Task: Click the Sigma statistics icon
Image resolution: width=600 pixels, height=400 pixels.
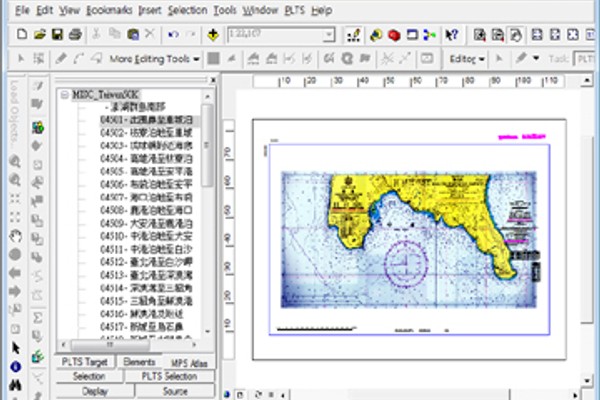Action: point(38,318)
